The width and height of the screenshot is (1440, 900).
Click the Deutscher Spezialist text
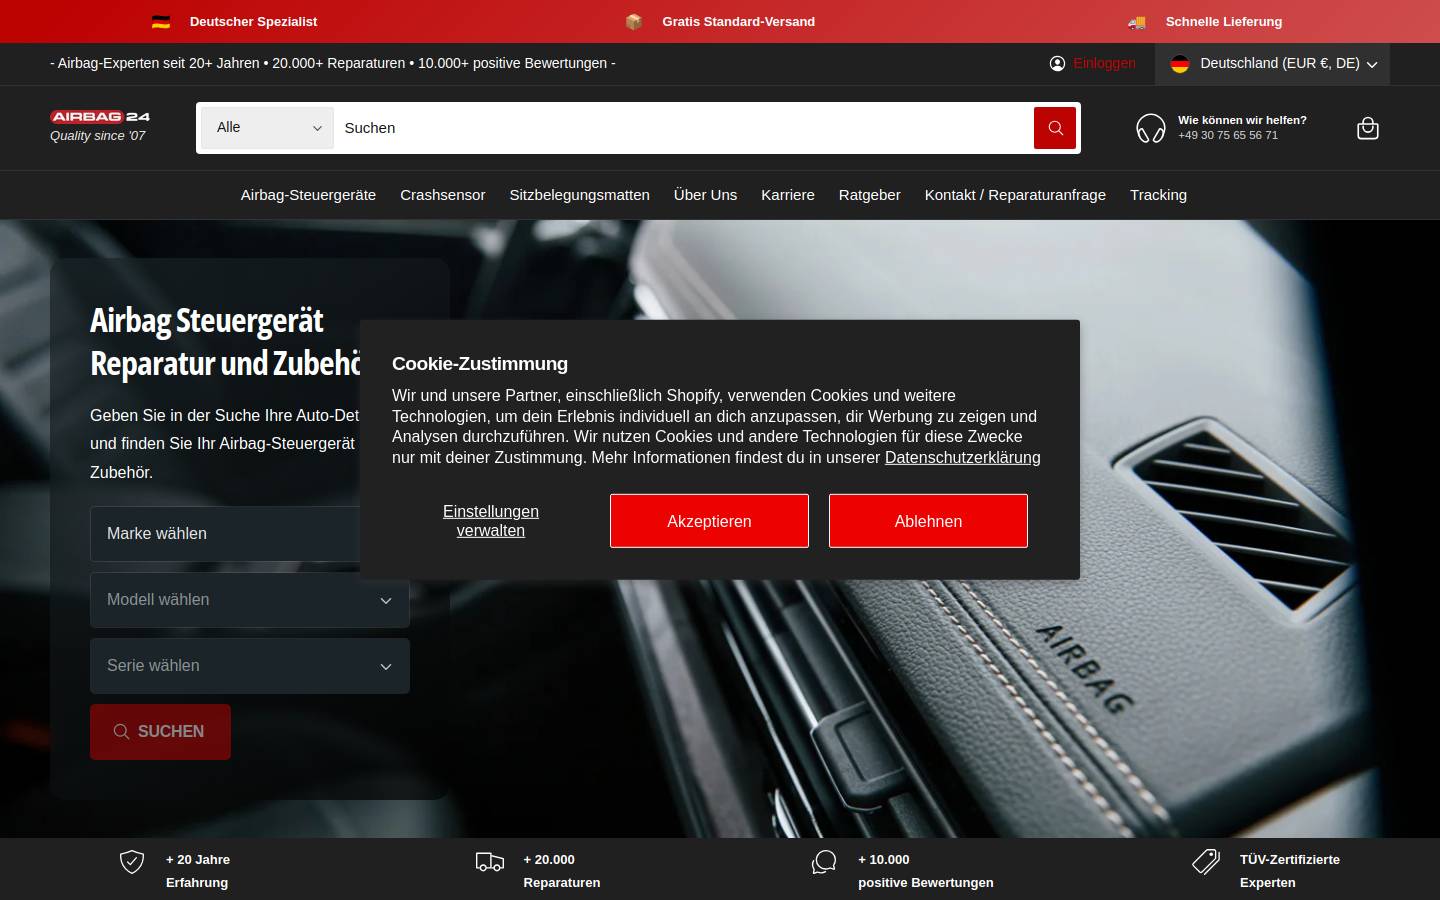(253, 21)
